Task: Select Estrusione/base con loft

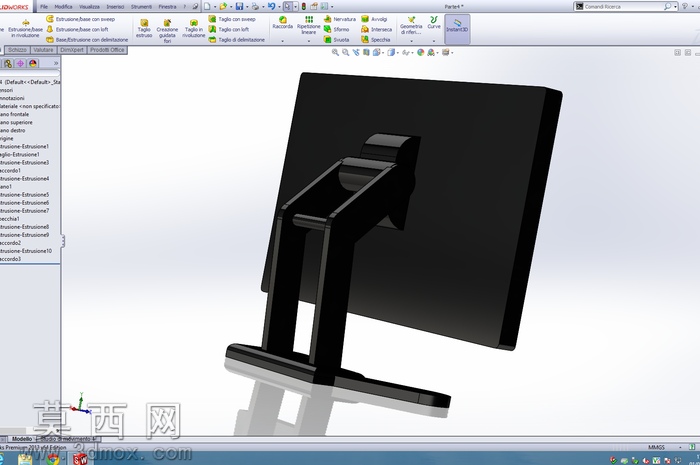Action: click(x=77, y=29)
